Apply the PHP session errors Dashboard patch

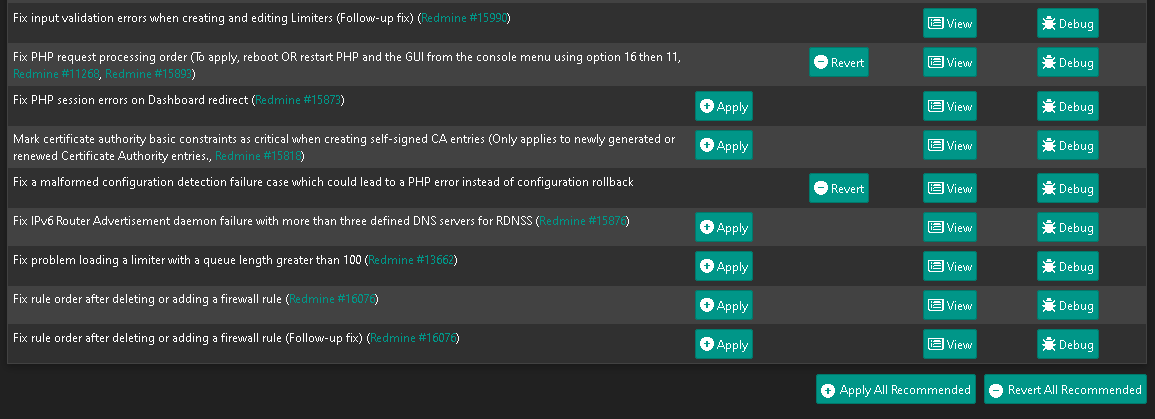[x=723, y=106]
